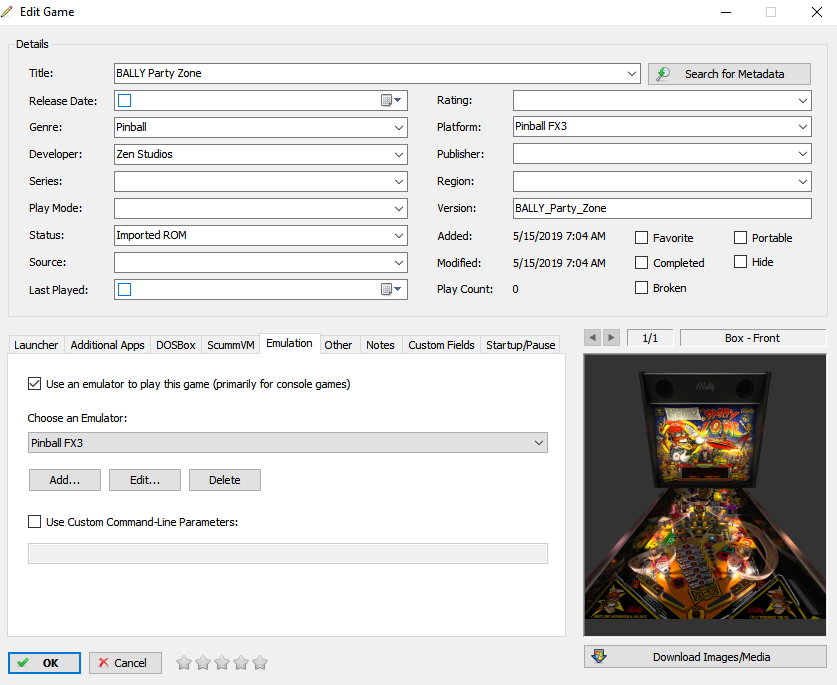The width and height of the screenshot is (837, 685).
Task: Open the Rating dropdown
Action: (803, 100)
